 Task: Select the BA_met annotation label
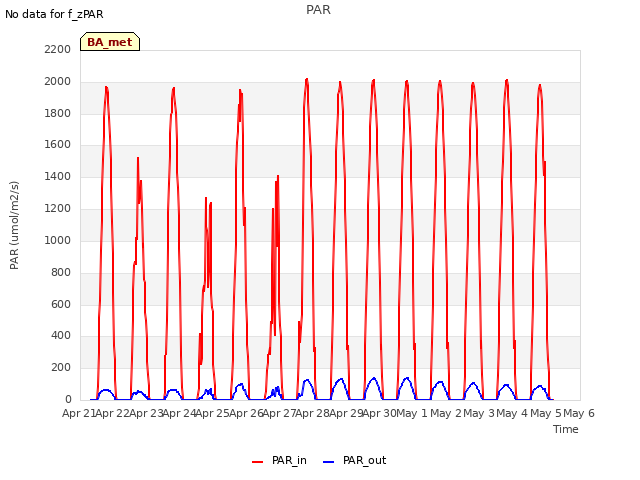tap(110, 42)
